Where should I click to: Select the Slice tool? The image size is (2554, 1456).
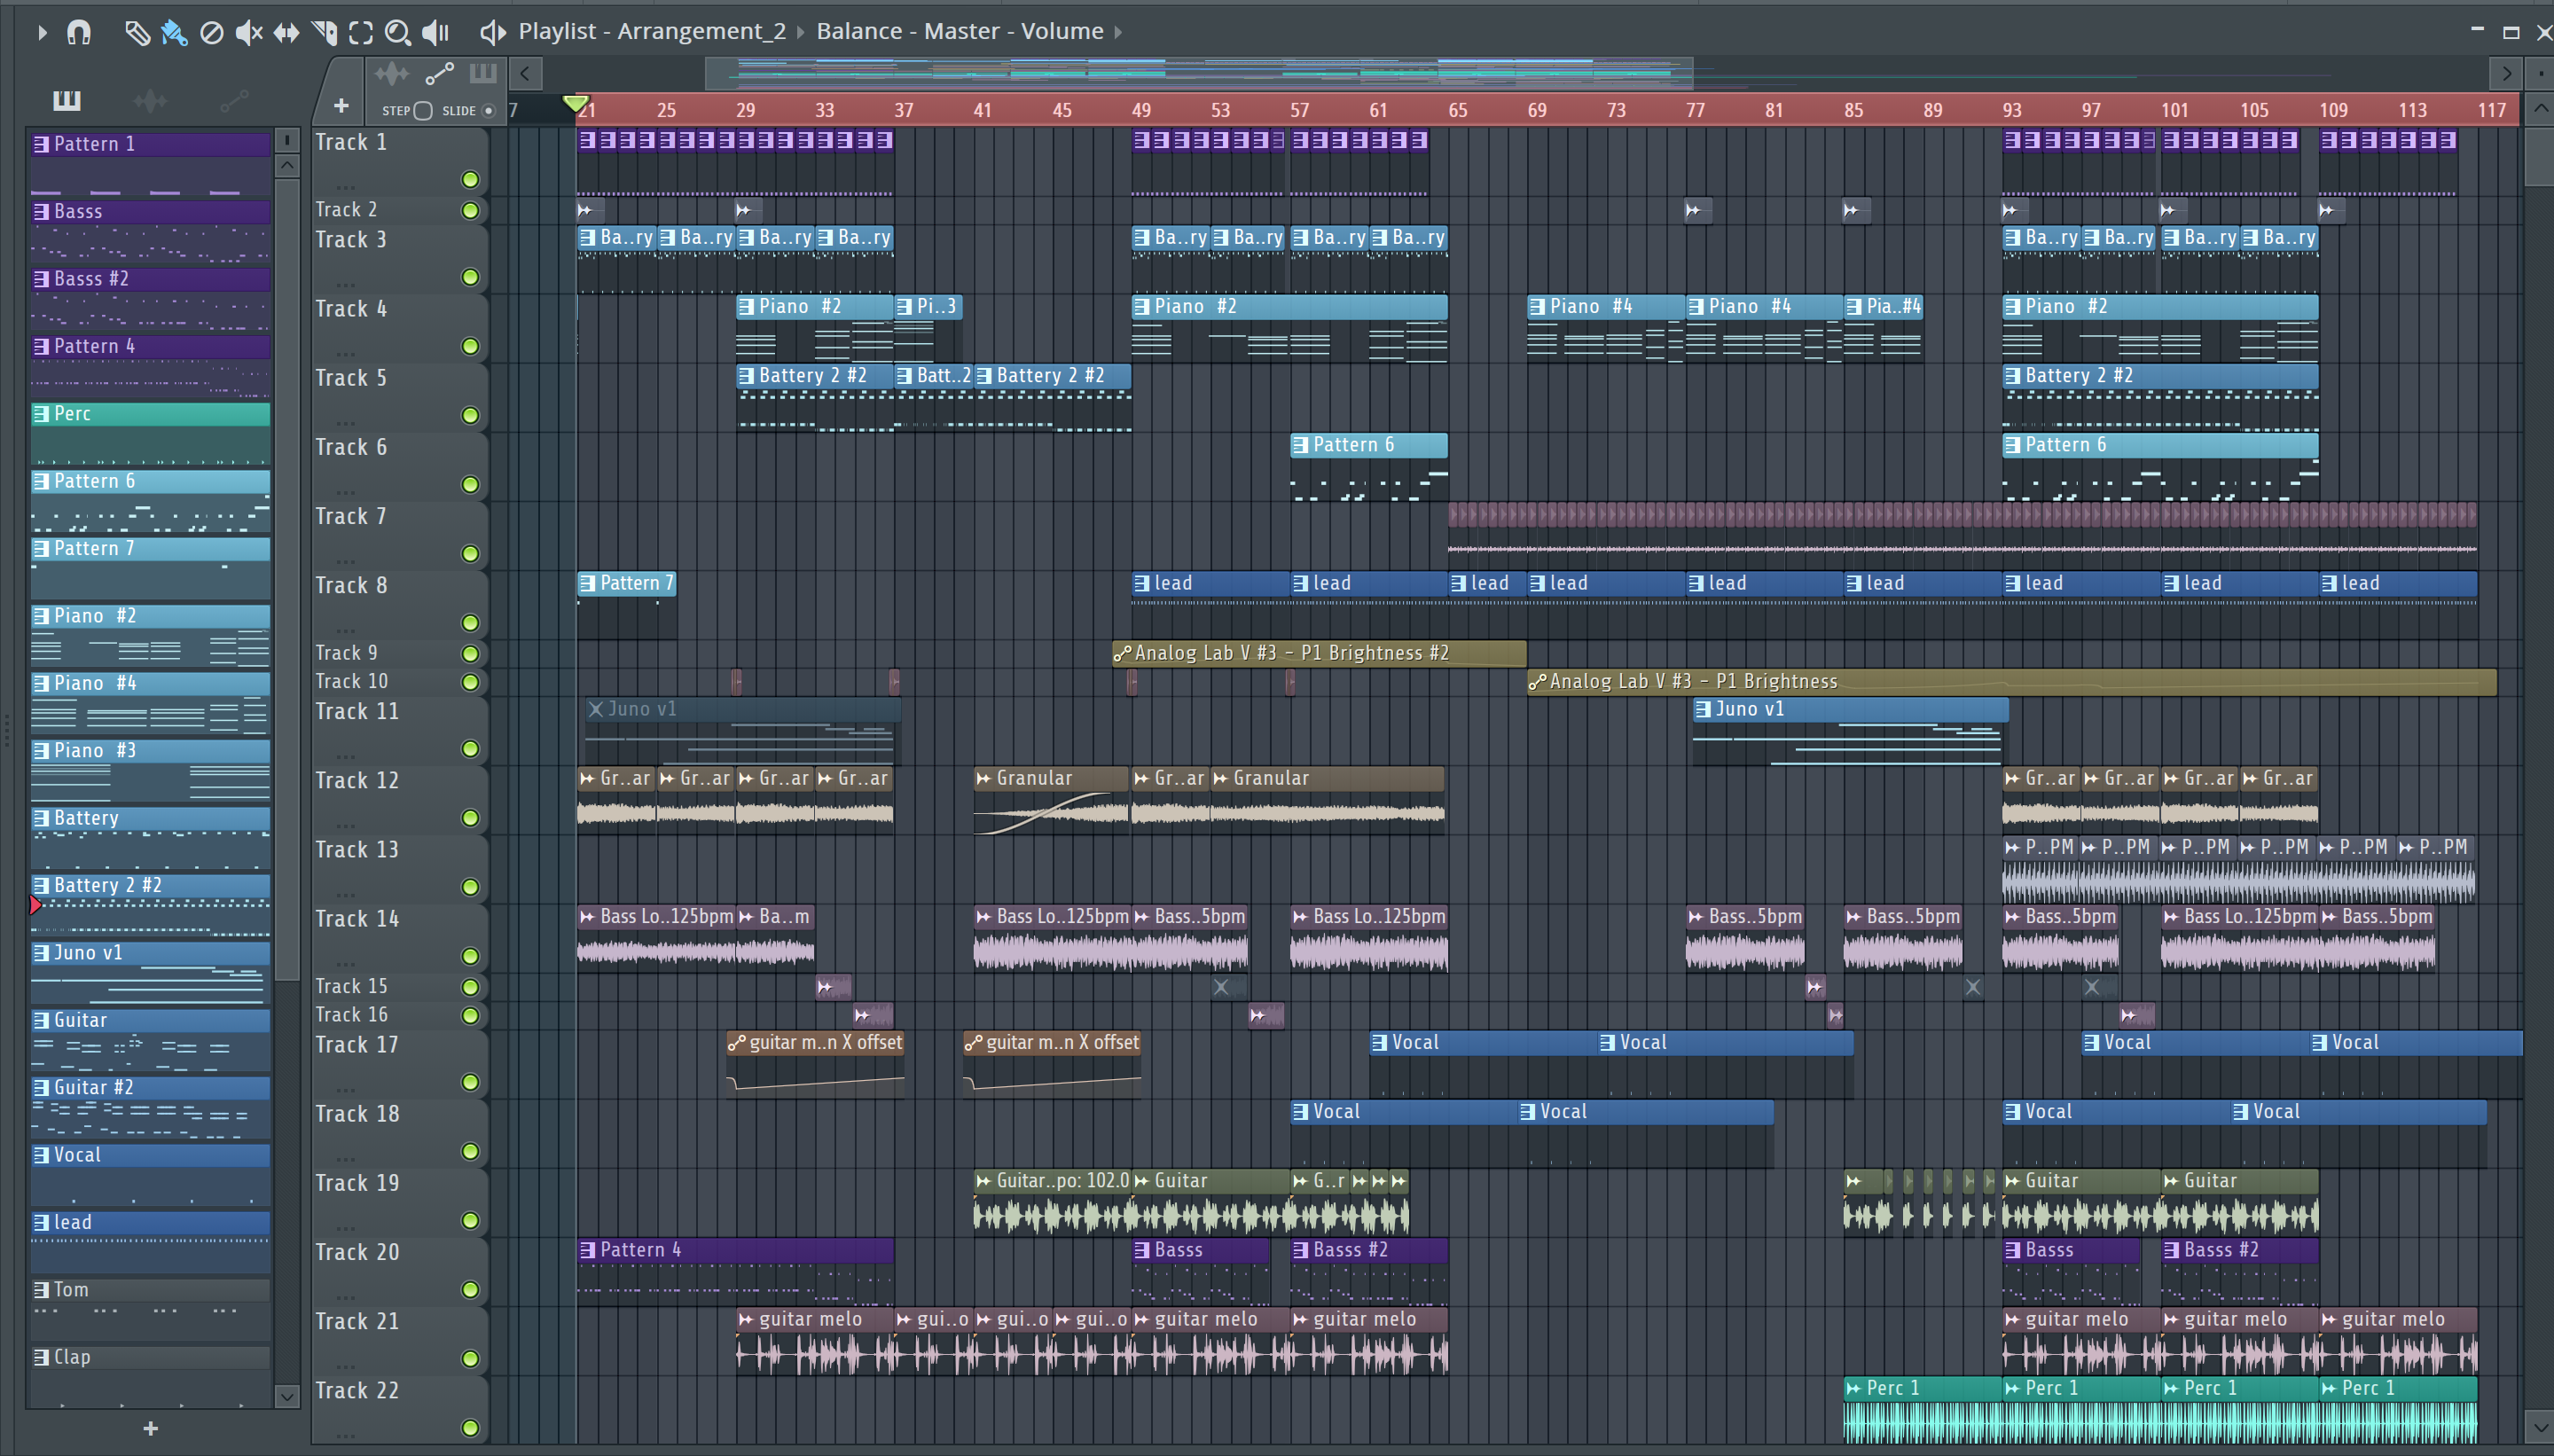[324, 33]
